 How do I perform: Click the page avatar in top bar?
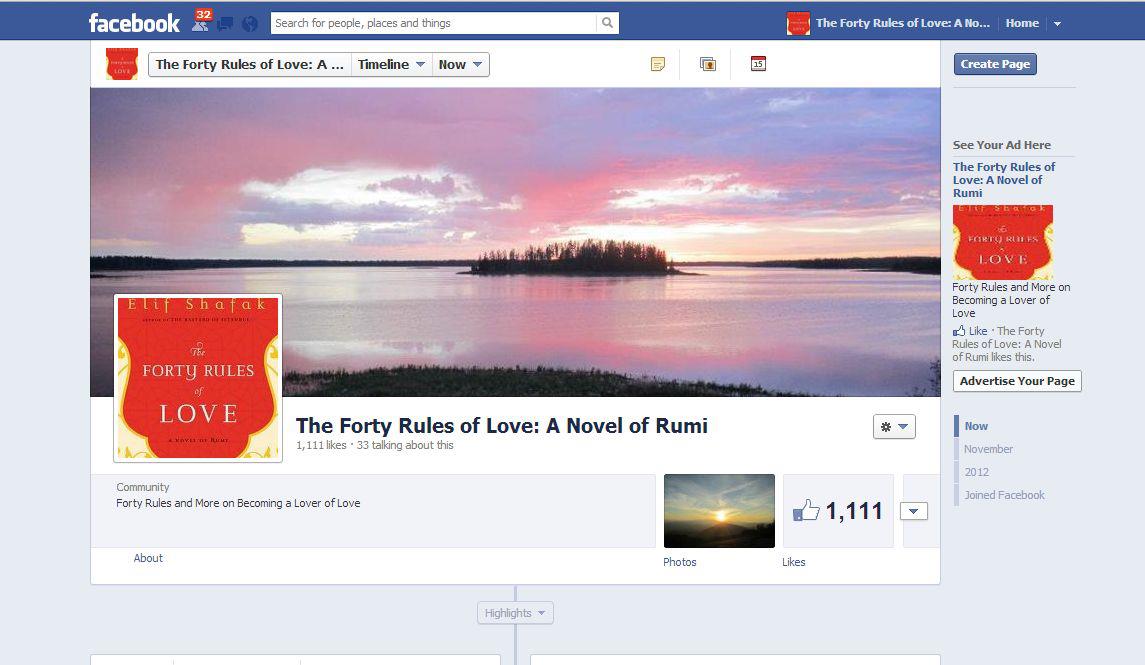[x=798, y=23]
